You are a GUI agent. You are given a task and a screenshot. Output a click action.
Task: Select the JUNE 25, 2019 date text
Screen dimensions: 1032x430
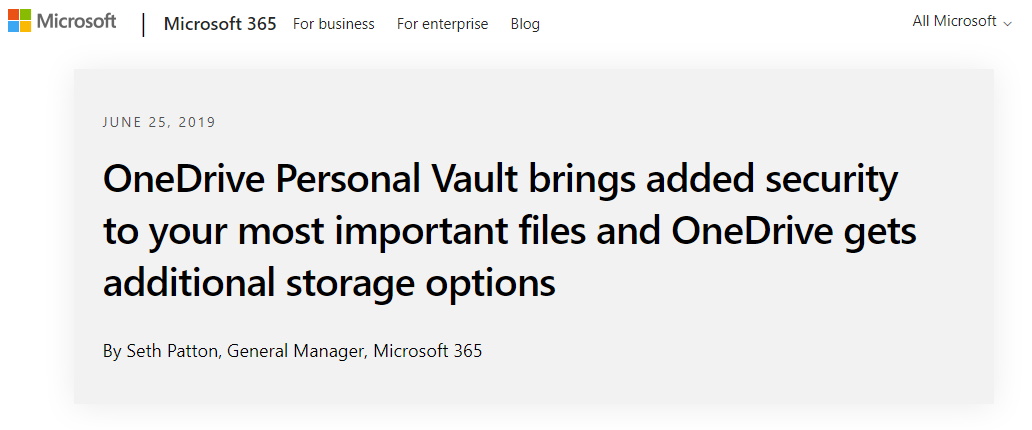point(159,122)
